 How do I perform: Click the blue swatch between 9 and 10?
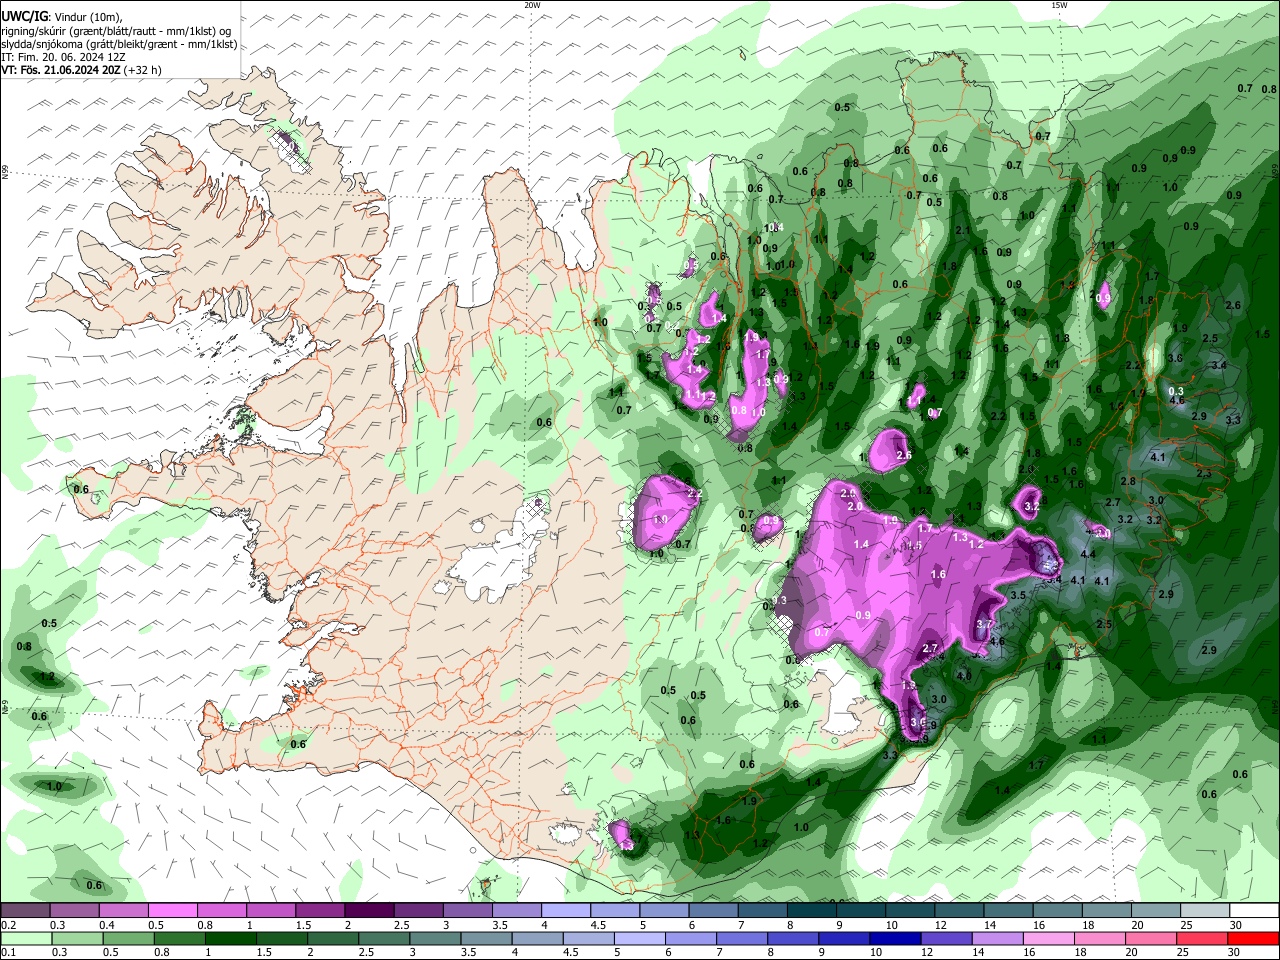(845, 938)
